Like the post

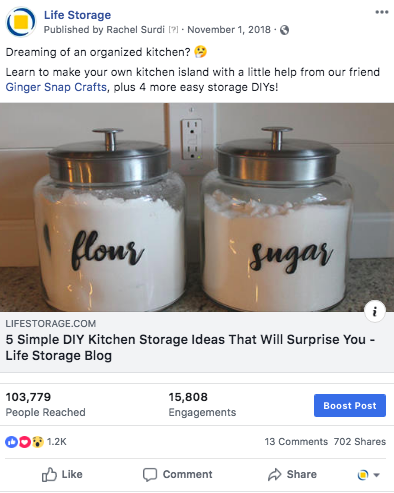[x=62, y=474]
